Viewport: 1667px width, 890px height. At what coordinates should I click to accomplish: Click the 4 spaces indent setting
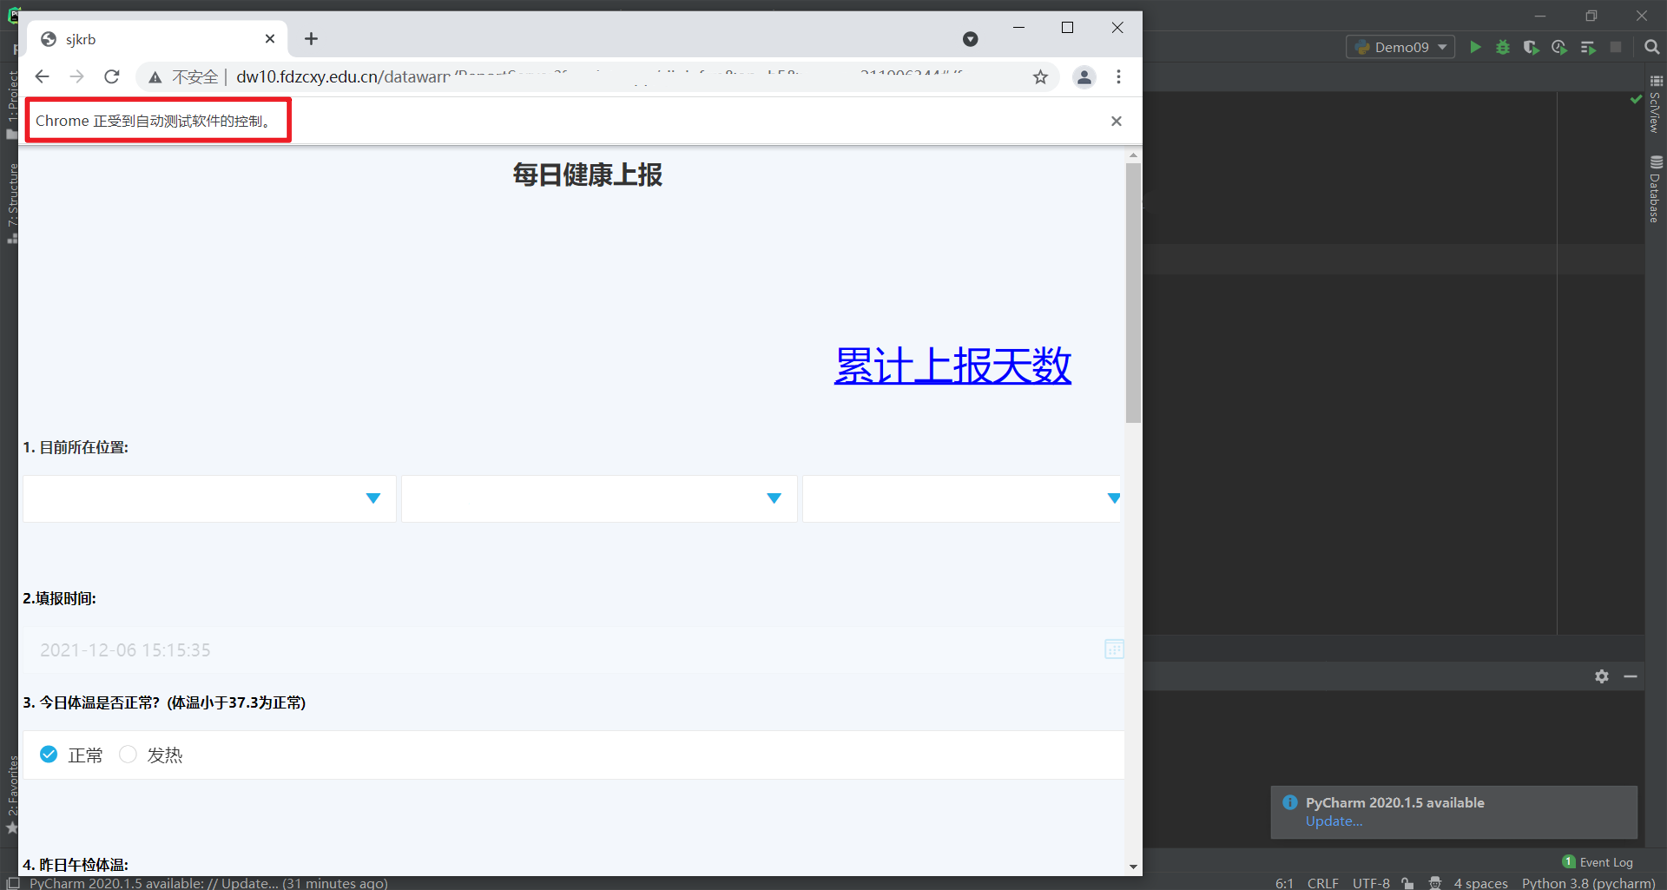tap(1480, 883)
